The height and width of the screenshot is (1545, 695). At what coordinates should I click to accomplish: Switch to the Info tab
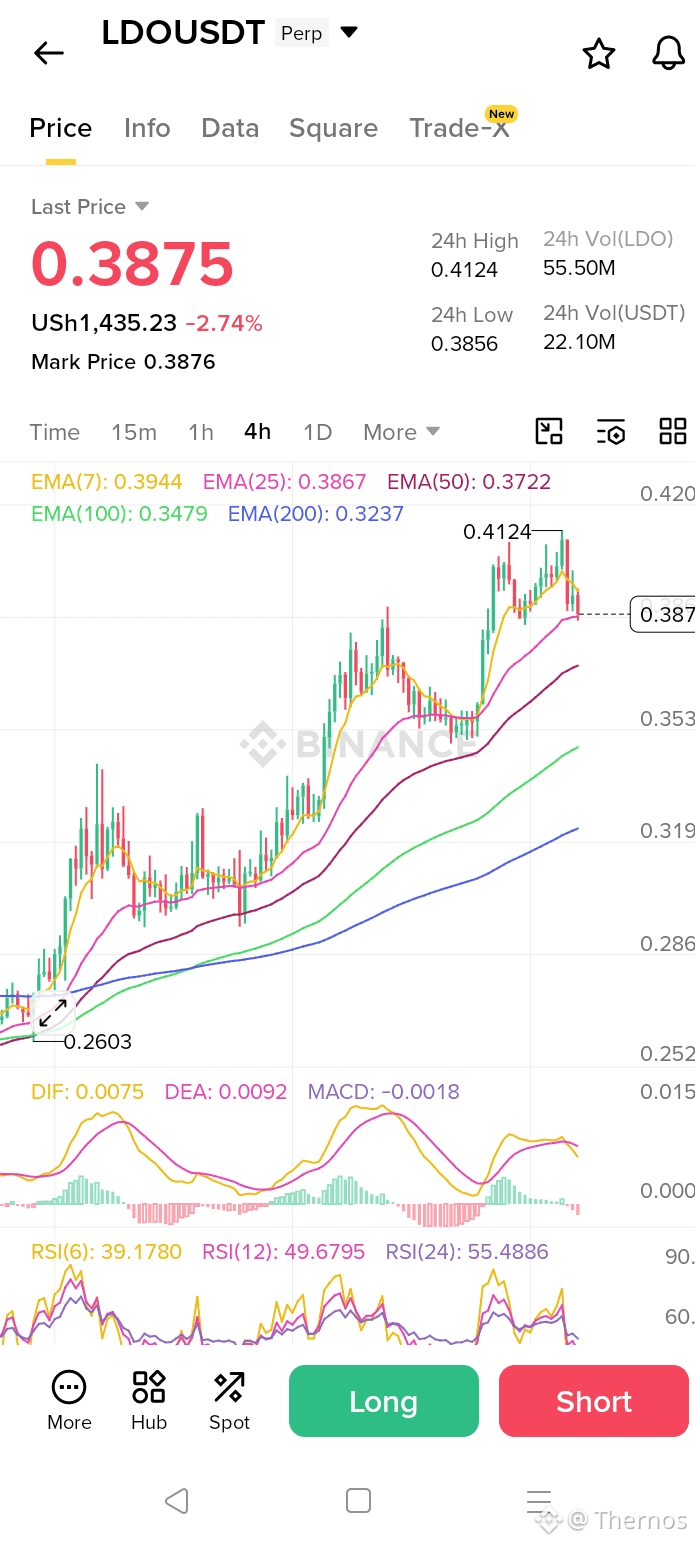point(147,128)
